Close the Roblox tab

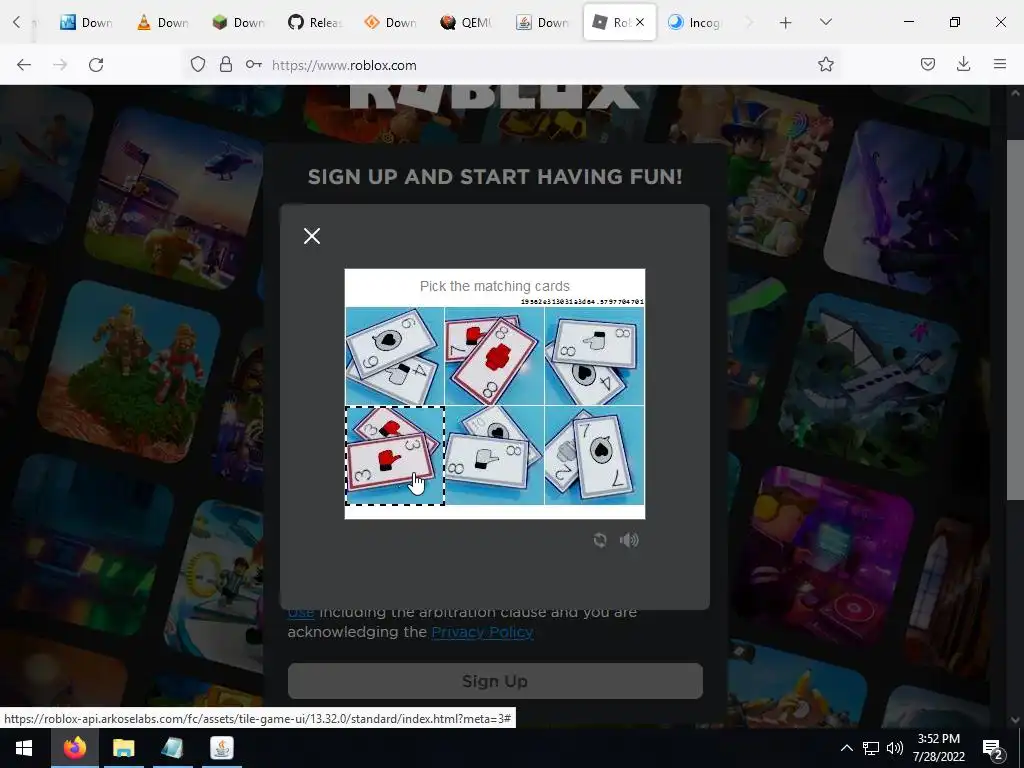pyautogui.click(x=640, y=22)
